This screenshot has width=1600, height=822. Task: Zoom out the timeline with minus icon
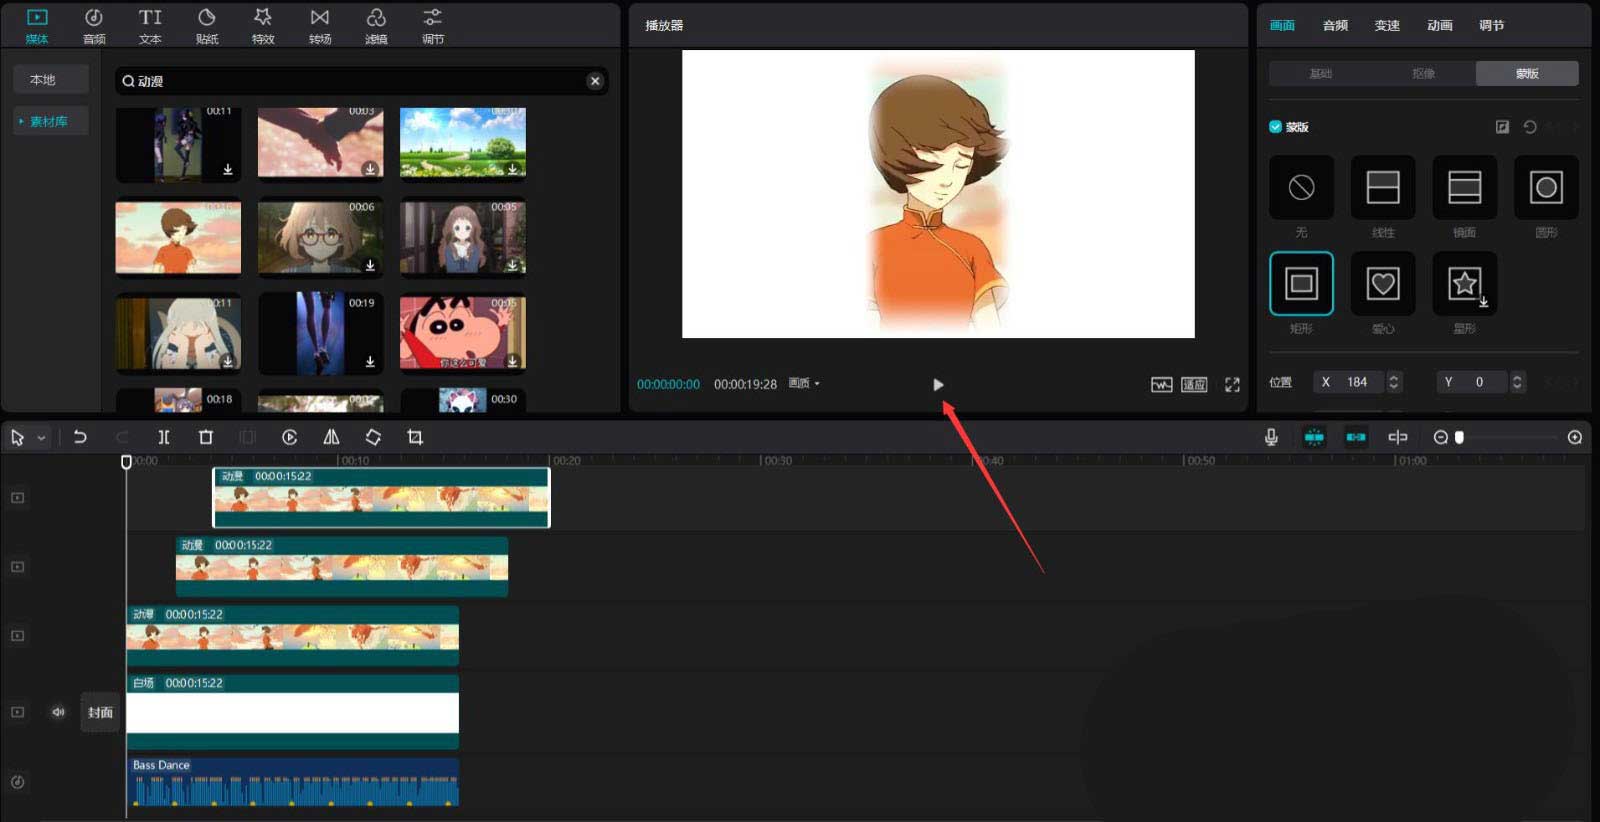[1440, 437]
